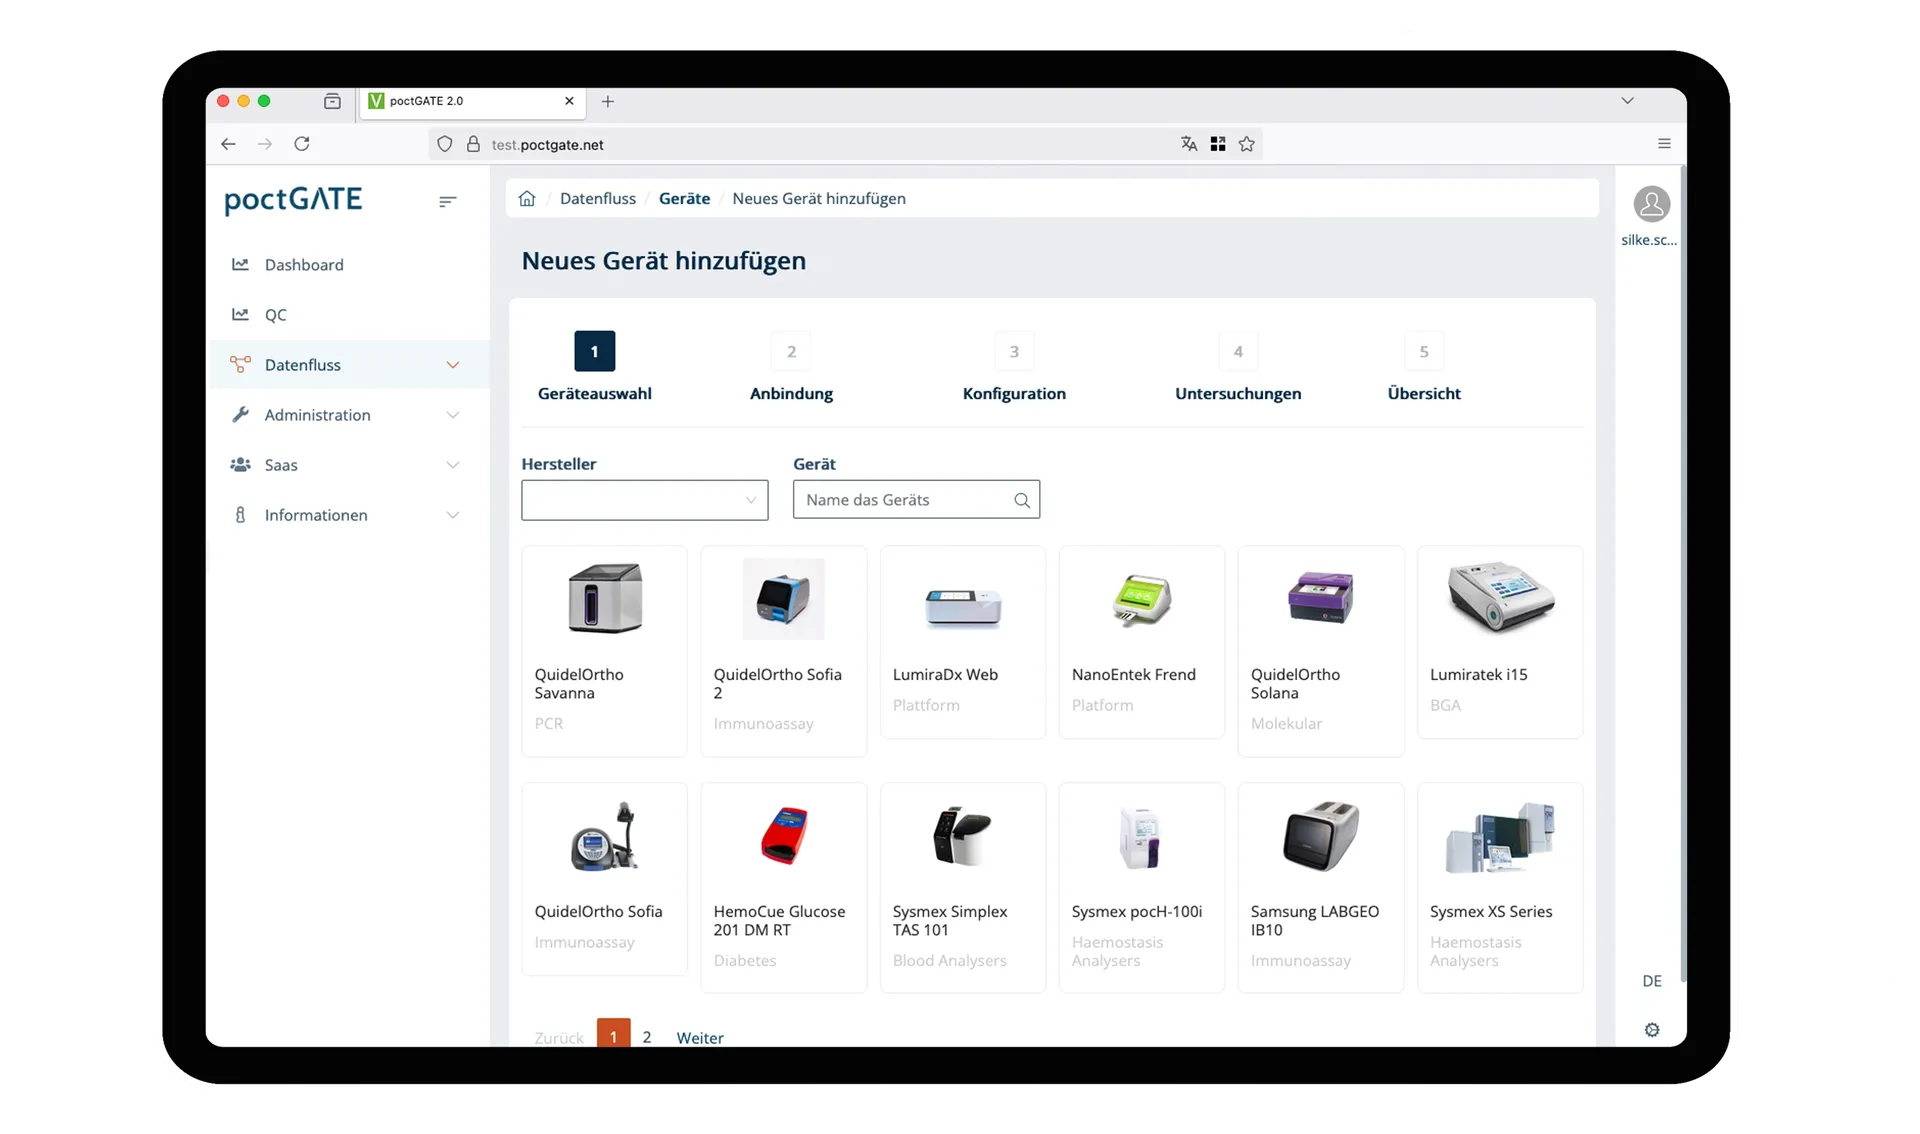The image size is (1920, 1134).
Task: Click the search magnifier in Gerät field
Action: pos(1021,500)
